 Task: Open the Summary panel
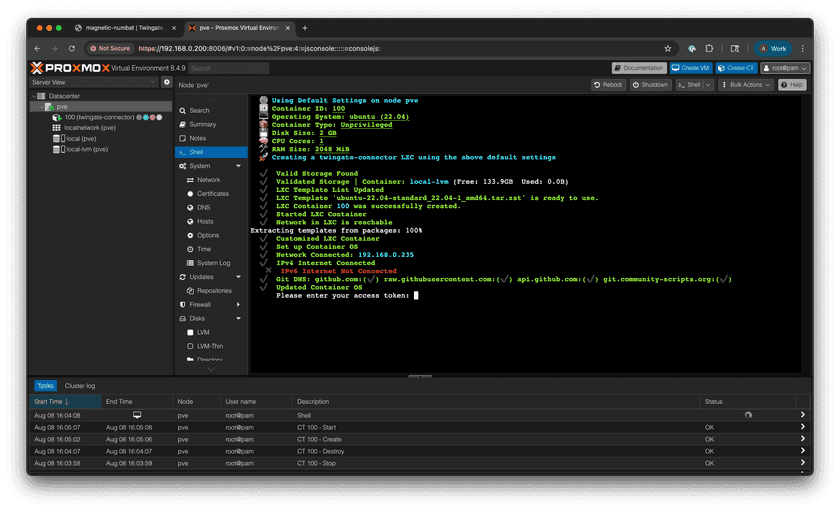[x=202, y=124]
